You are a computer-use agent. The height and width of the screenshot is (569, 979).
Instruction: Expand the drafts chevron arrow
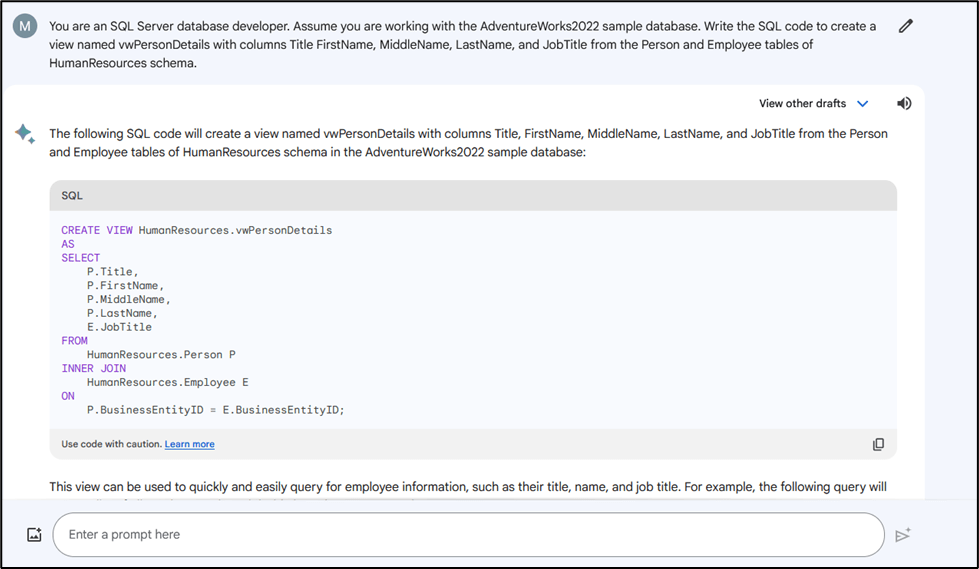[863, 103]
